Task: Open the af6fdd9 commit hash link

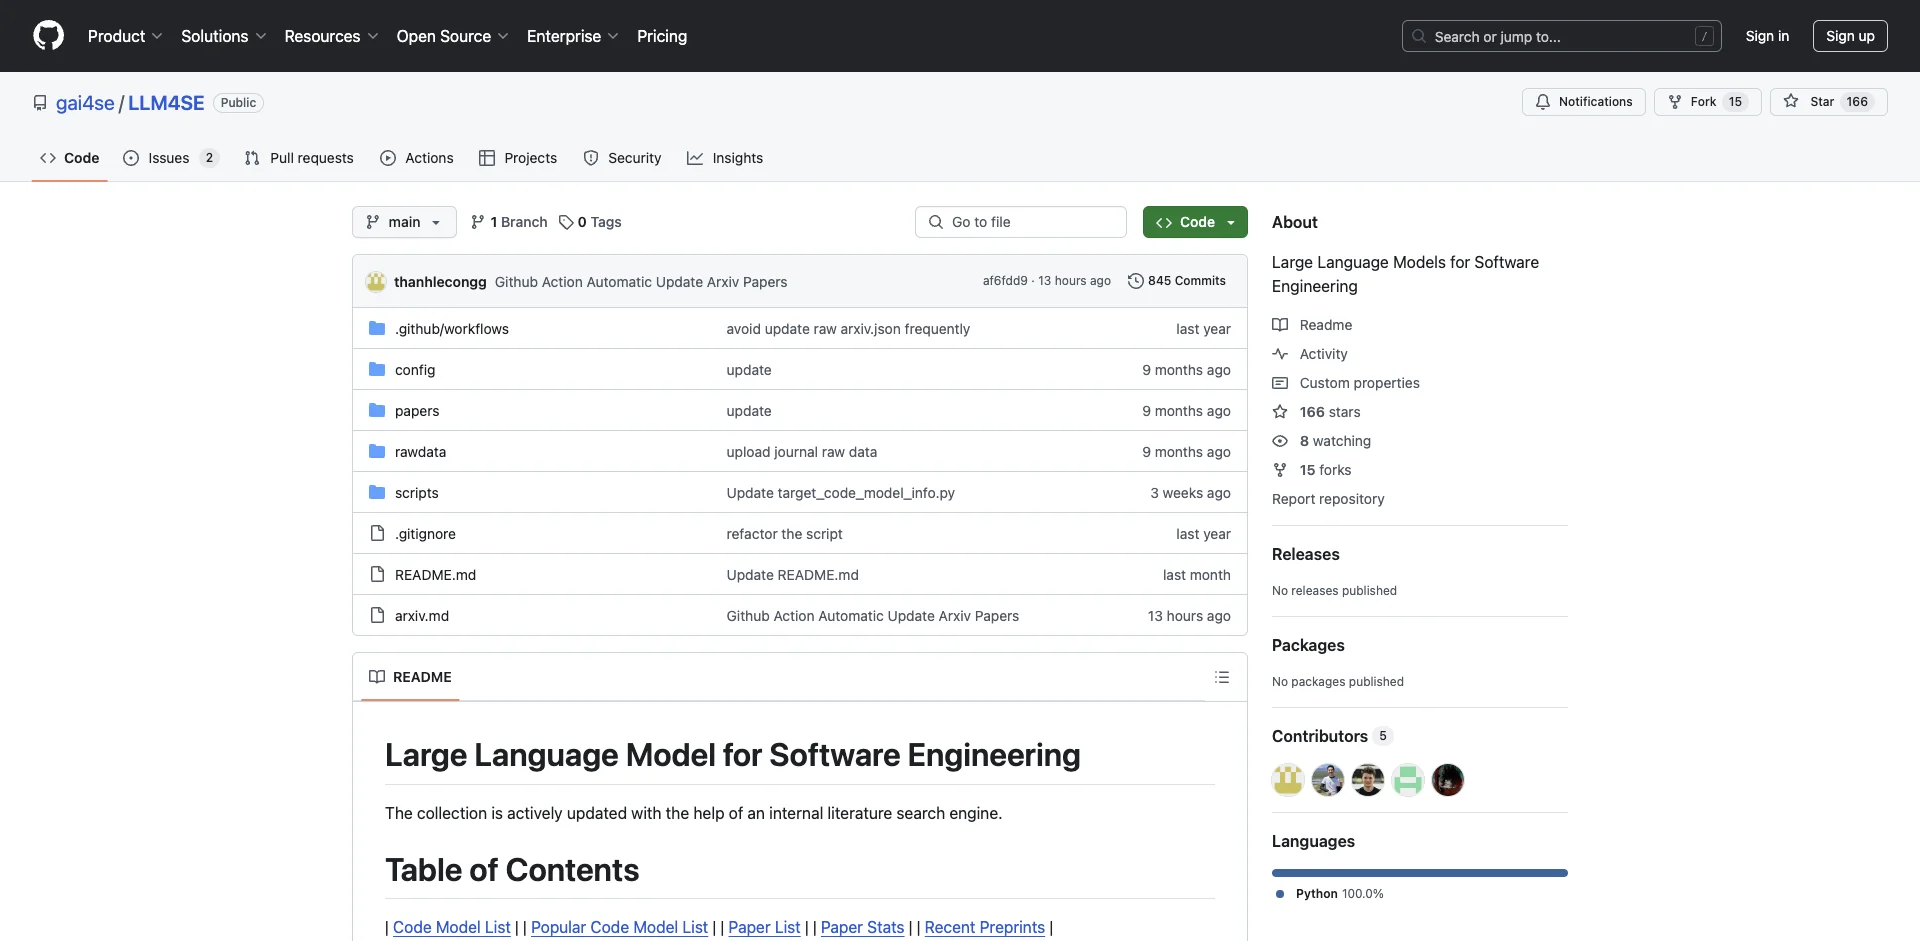Action: coord(1004,281)
